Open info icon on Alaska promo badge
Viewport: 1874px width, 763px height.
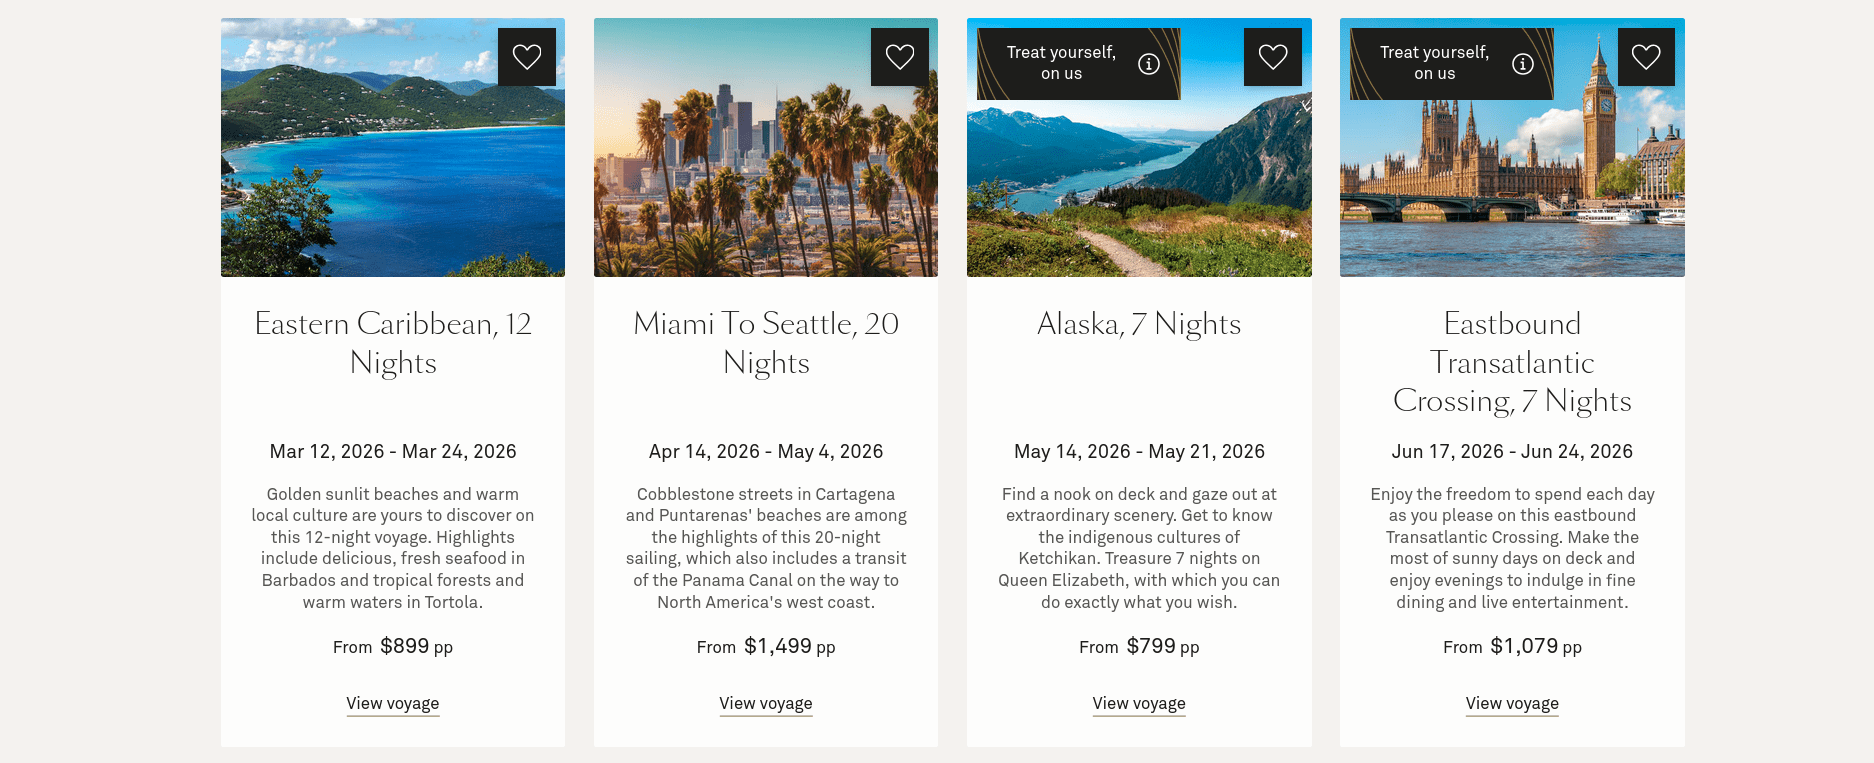pyautogui.click(x=1149, y=64)
